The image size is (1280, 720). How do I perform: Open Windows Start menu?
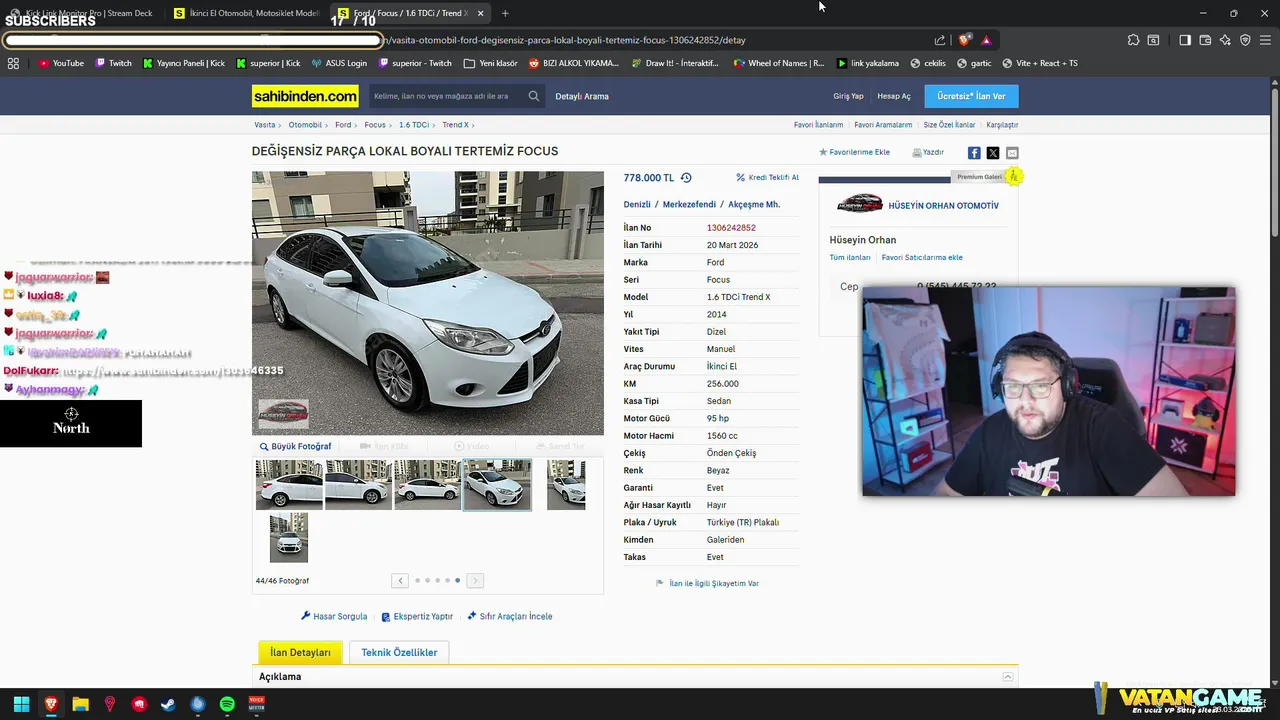pyautogui.click(x=21, y=704)
